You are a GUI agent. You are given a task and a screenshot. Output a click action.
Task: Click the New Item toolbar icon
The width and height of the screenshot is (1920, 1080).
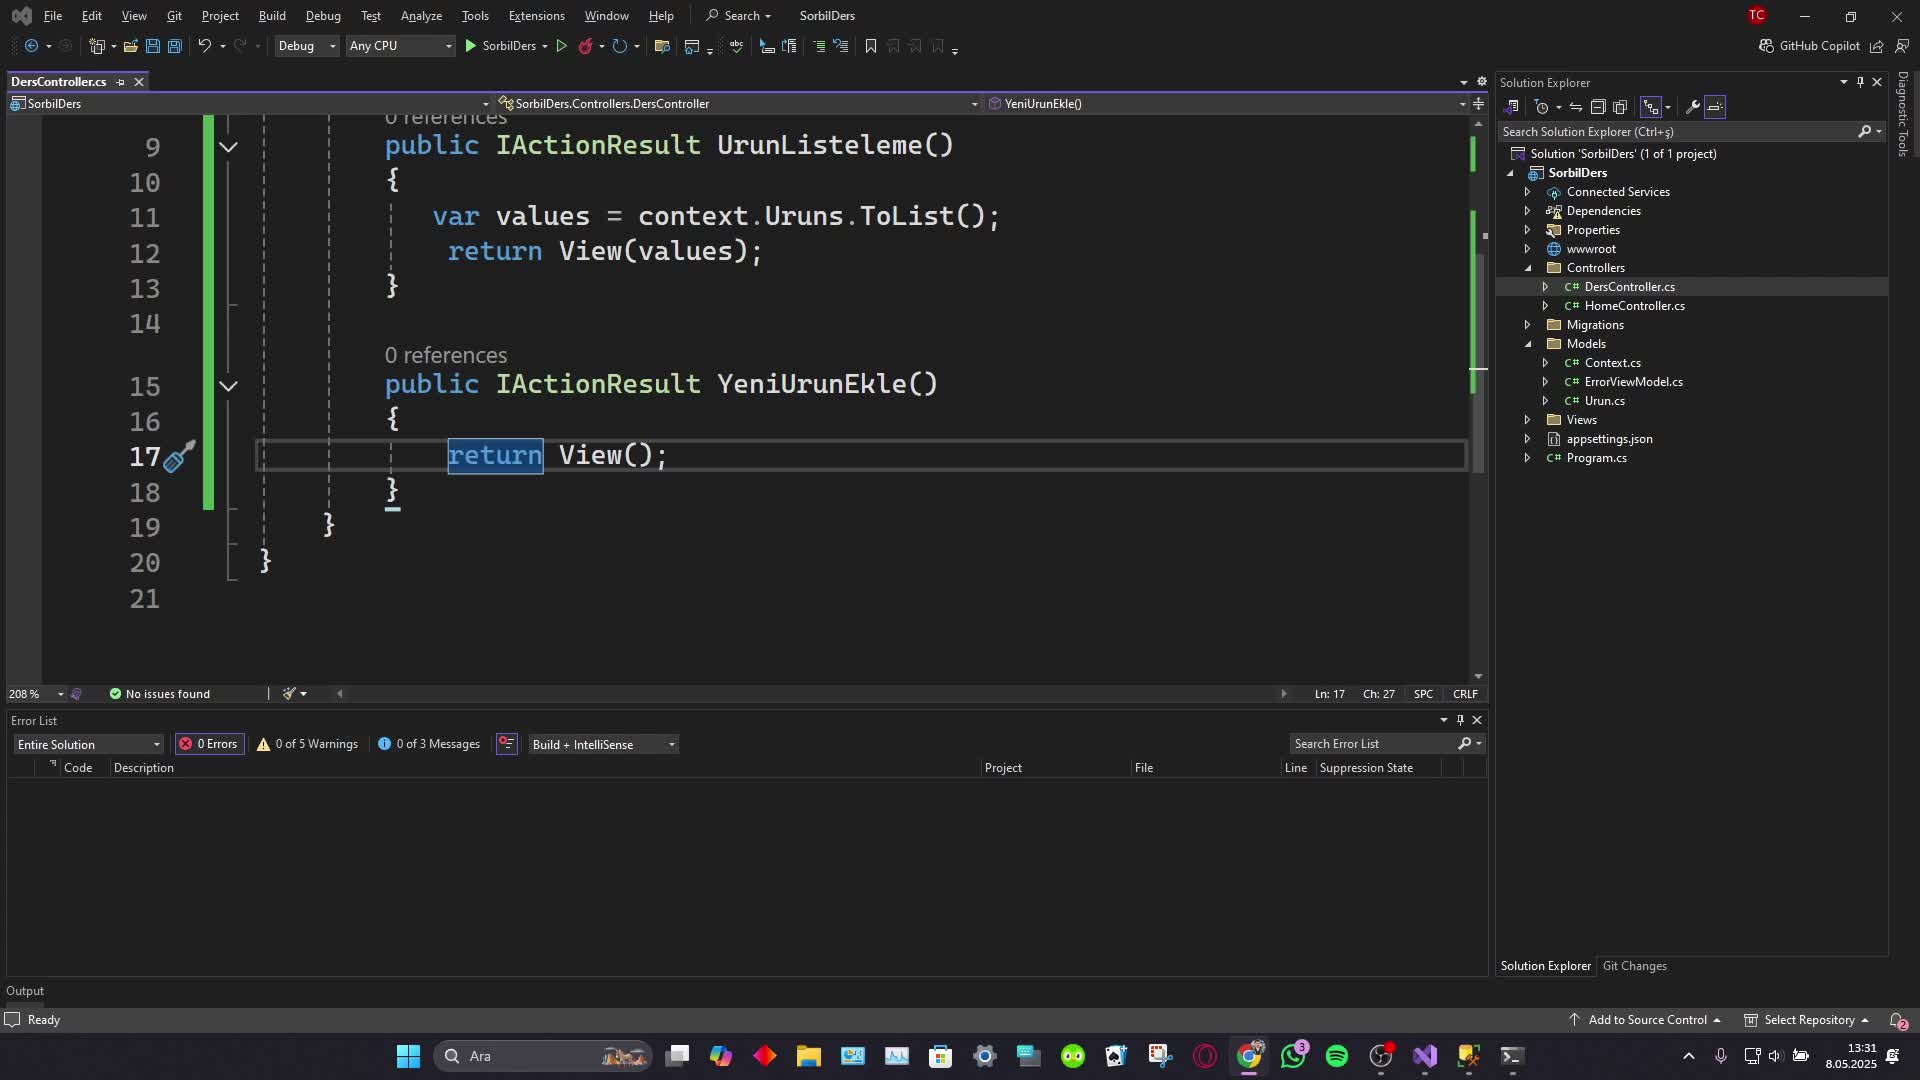tap(97, 46)
